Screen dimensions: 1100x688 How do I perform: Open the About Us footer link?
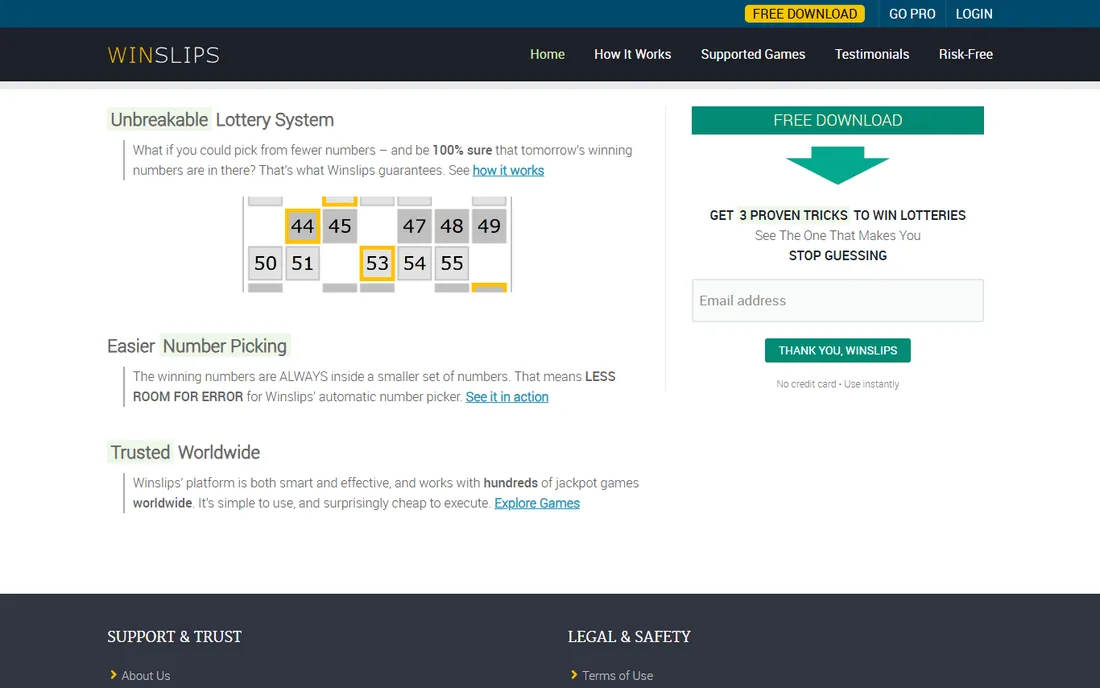pos(146,675)
